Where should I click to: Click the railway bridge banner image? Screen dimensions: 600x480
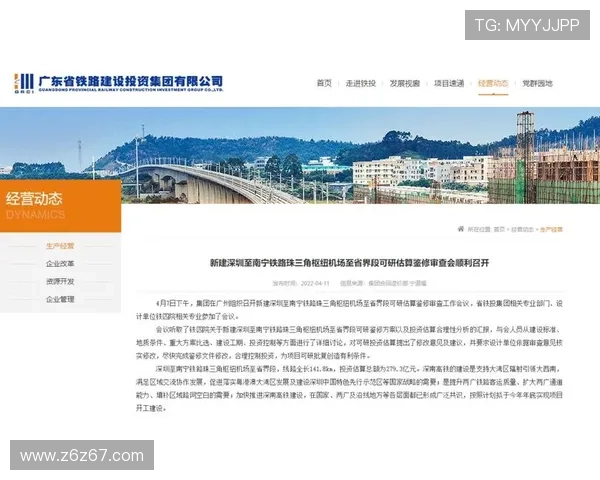click(x=300, y=155)
